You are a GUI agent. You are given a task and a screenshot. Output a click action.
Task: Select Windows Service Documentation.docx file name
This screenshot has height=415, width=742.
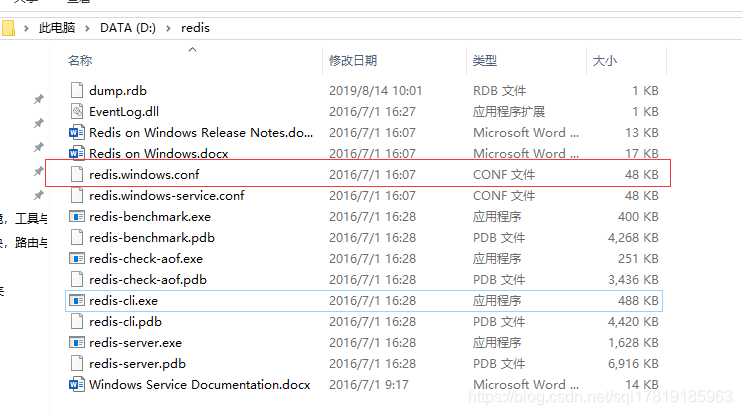200,385
